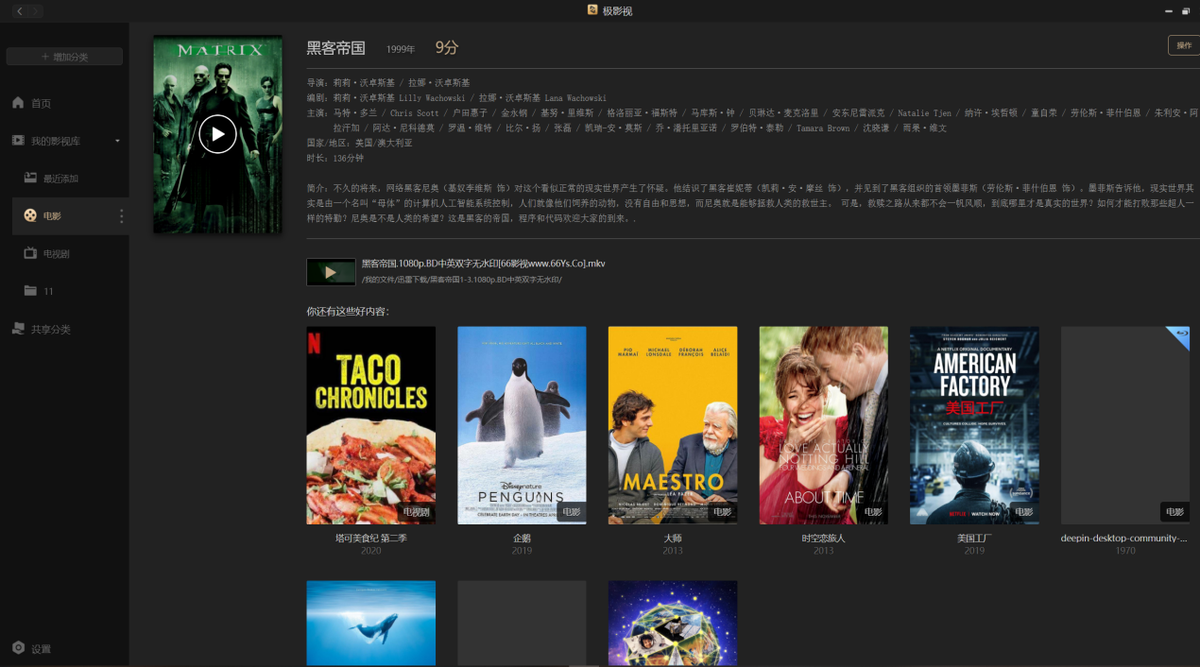The height and width of the screenshot is (667, 1200).
Task: Go forward with the right arrow
Action: click(x=37, y=11)
